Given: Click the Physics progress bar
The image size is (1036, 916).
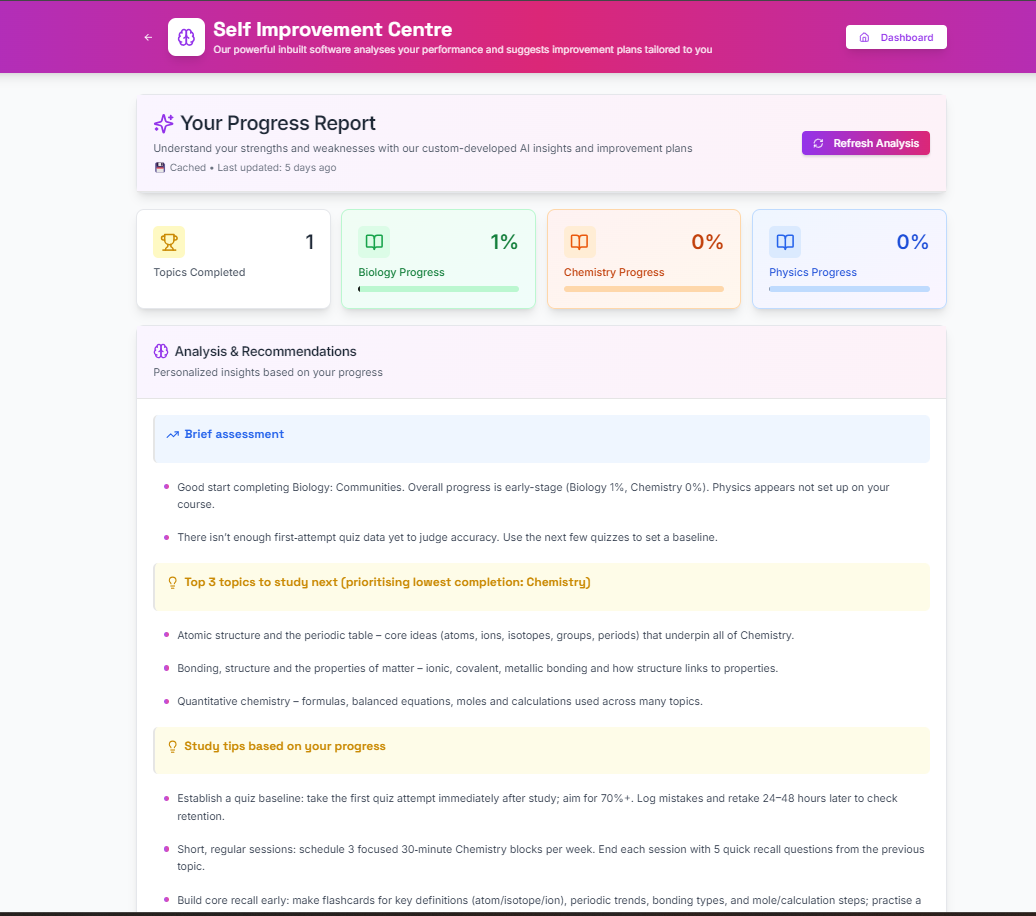Looking at the screenshot, I should tap(849, 289).
